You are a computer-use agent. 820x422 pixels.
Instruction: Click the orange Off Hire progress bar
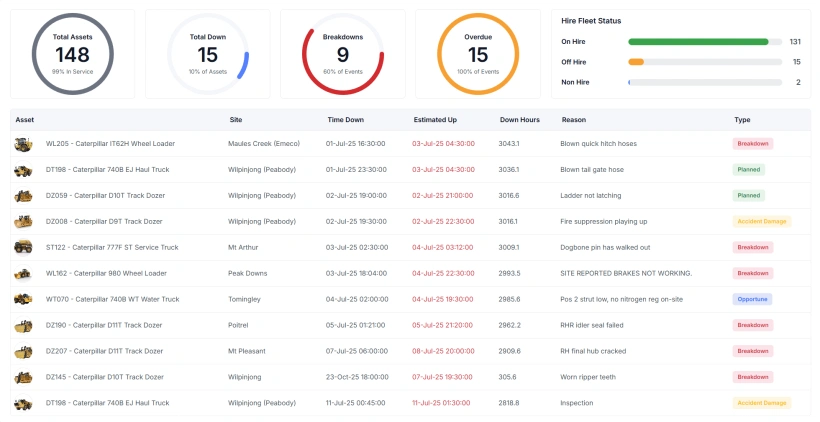(x=636, y=62)
